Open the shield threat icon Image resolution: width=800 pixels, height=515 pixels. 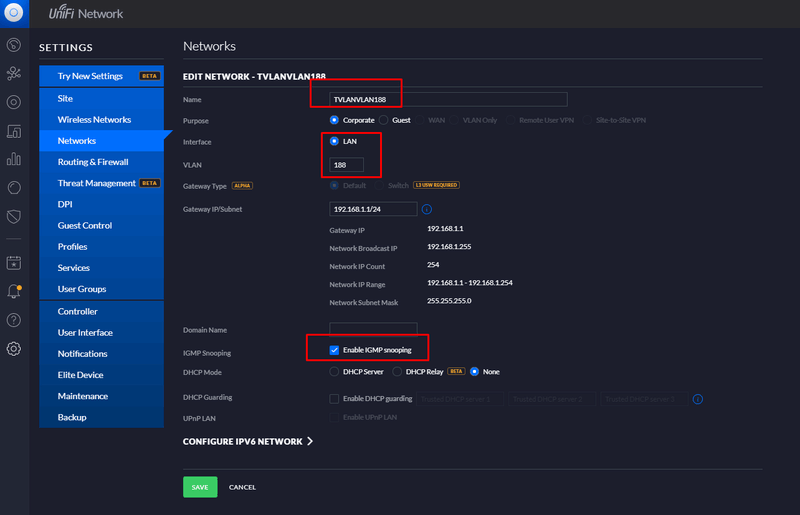tap(14, 216)
